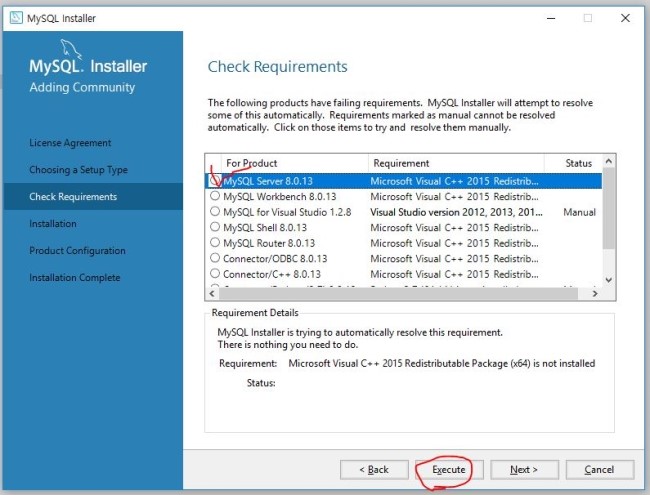
Task: Select MySQL for Visual Studio 1.2.8 radio
Action: click(x=215, y=211)
